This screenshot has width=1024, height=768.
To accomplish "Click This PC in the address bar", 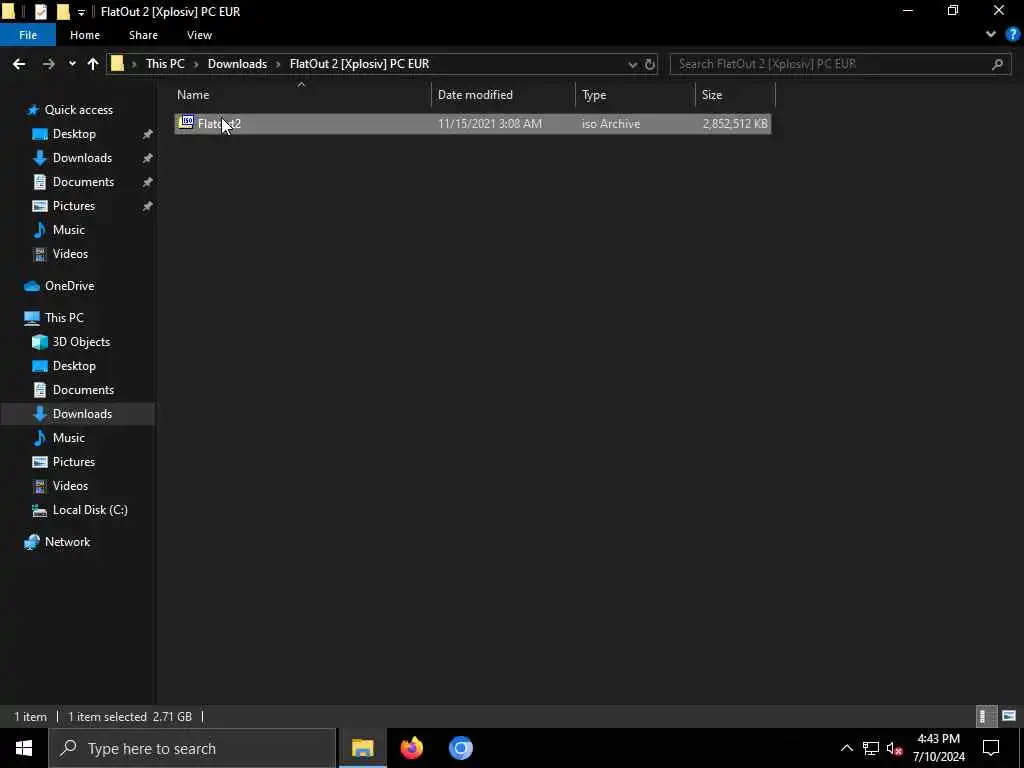I will coord(165,64).
